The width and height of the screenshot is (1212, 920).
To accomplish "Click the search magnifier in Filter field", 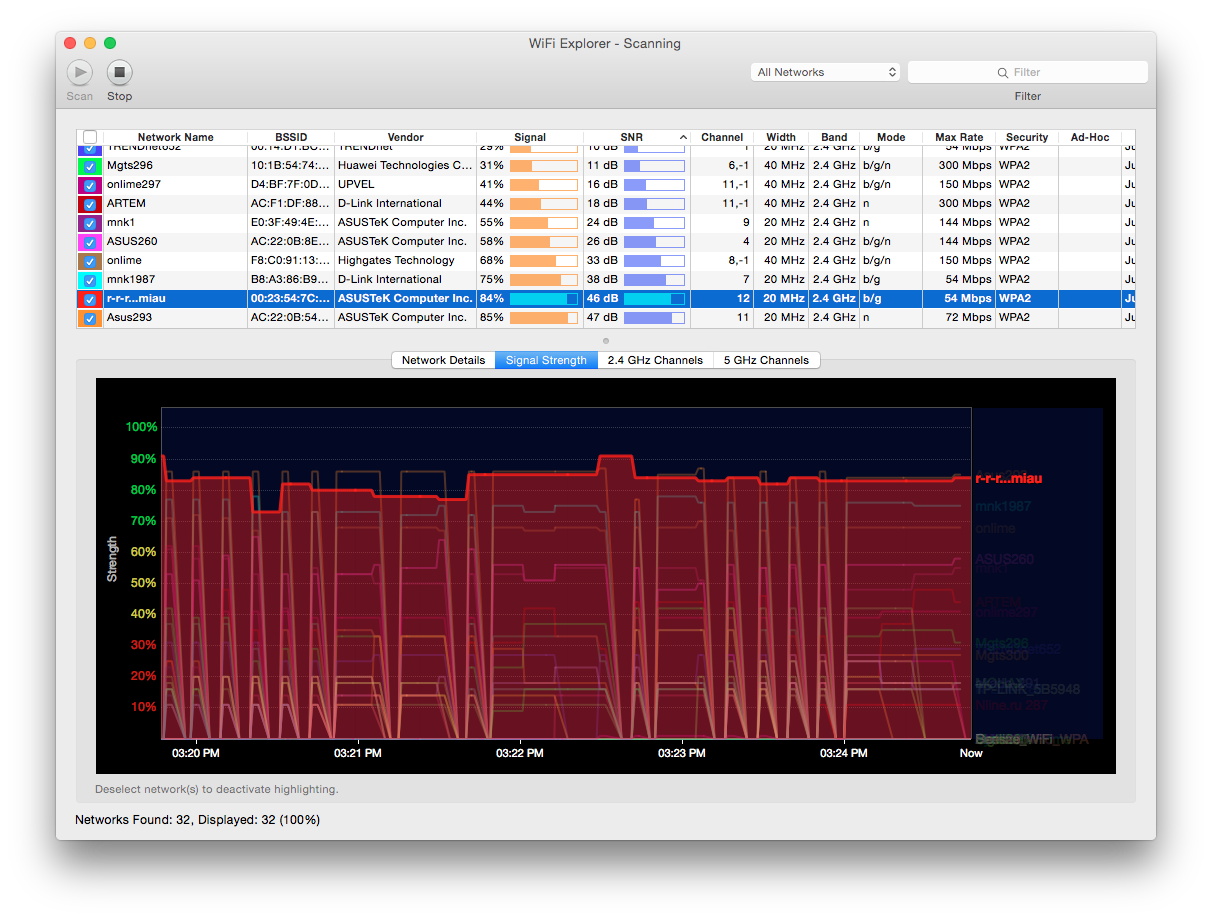I will tap(1003, 72).
